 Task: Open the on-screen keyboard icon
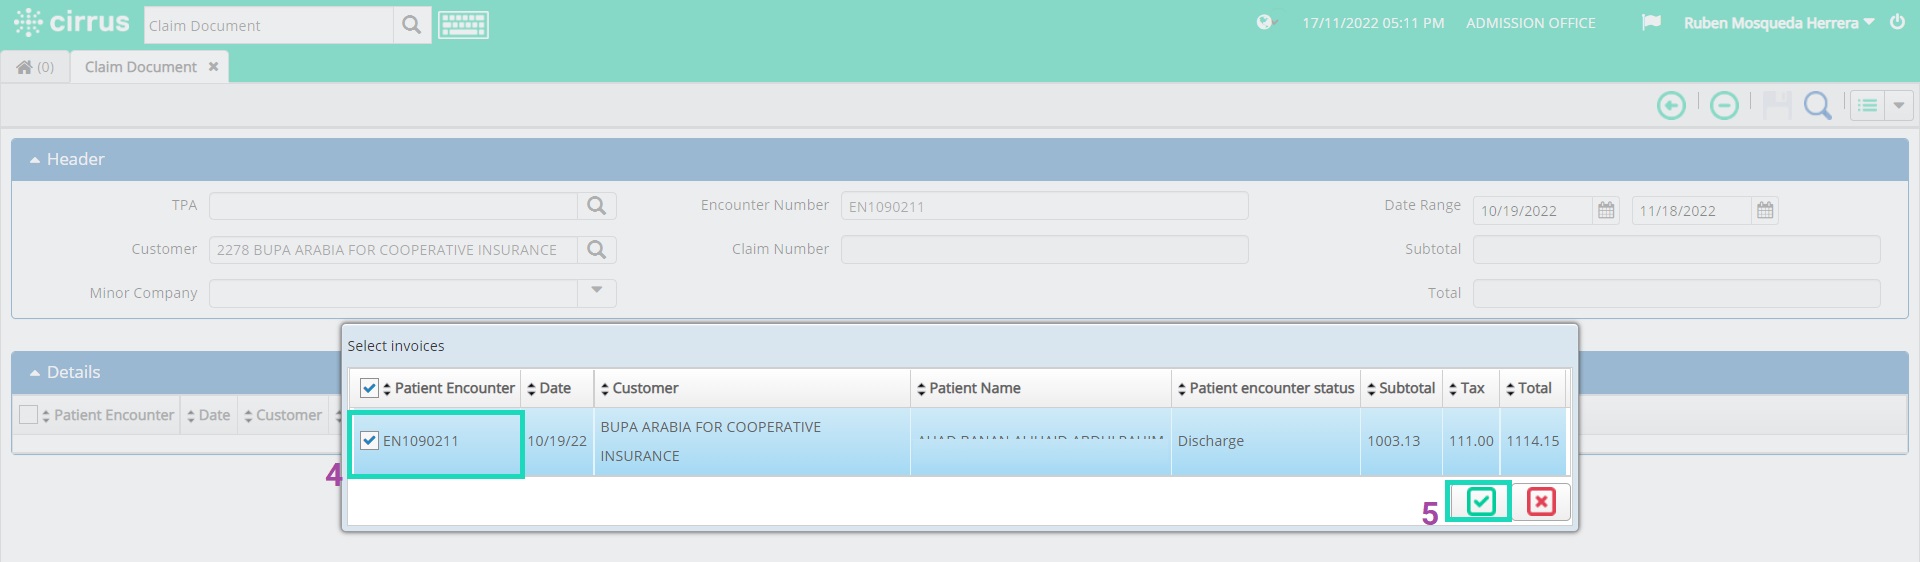coord(463,25)
